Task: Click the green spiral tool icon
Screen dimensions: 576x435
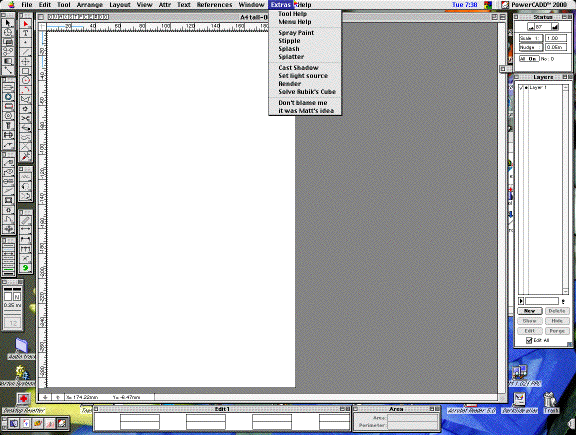Action: (25, 268)
